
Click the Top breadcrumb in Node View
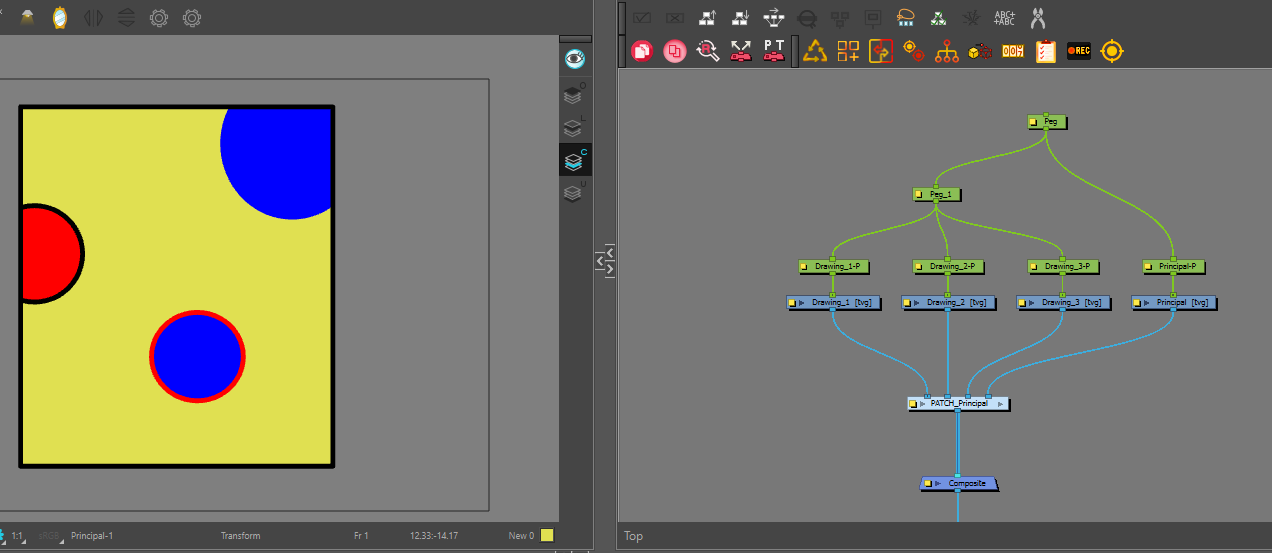pyautogui.click(x=634, y=537)
